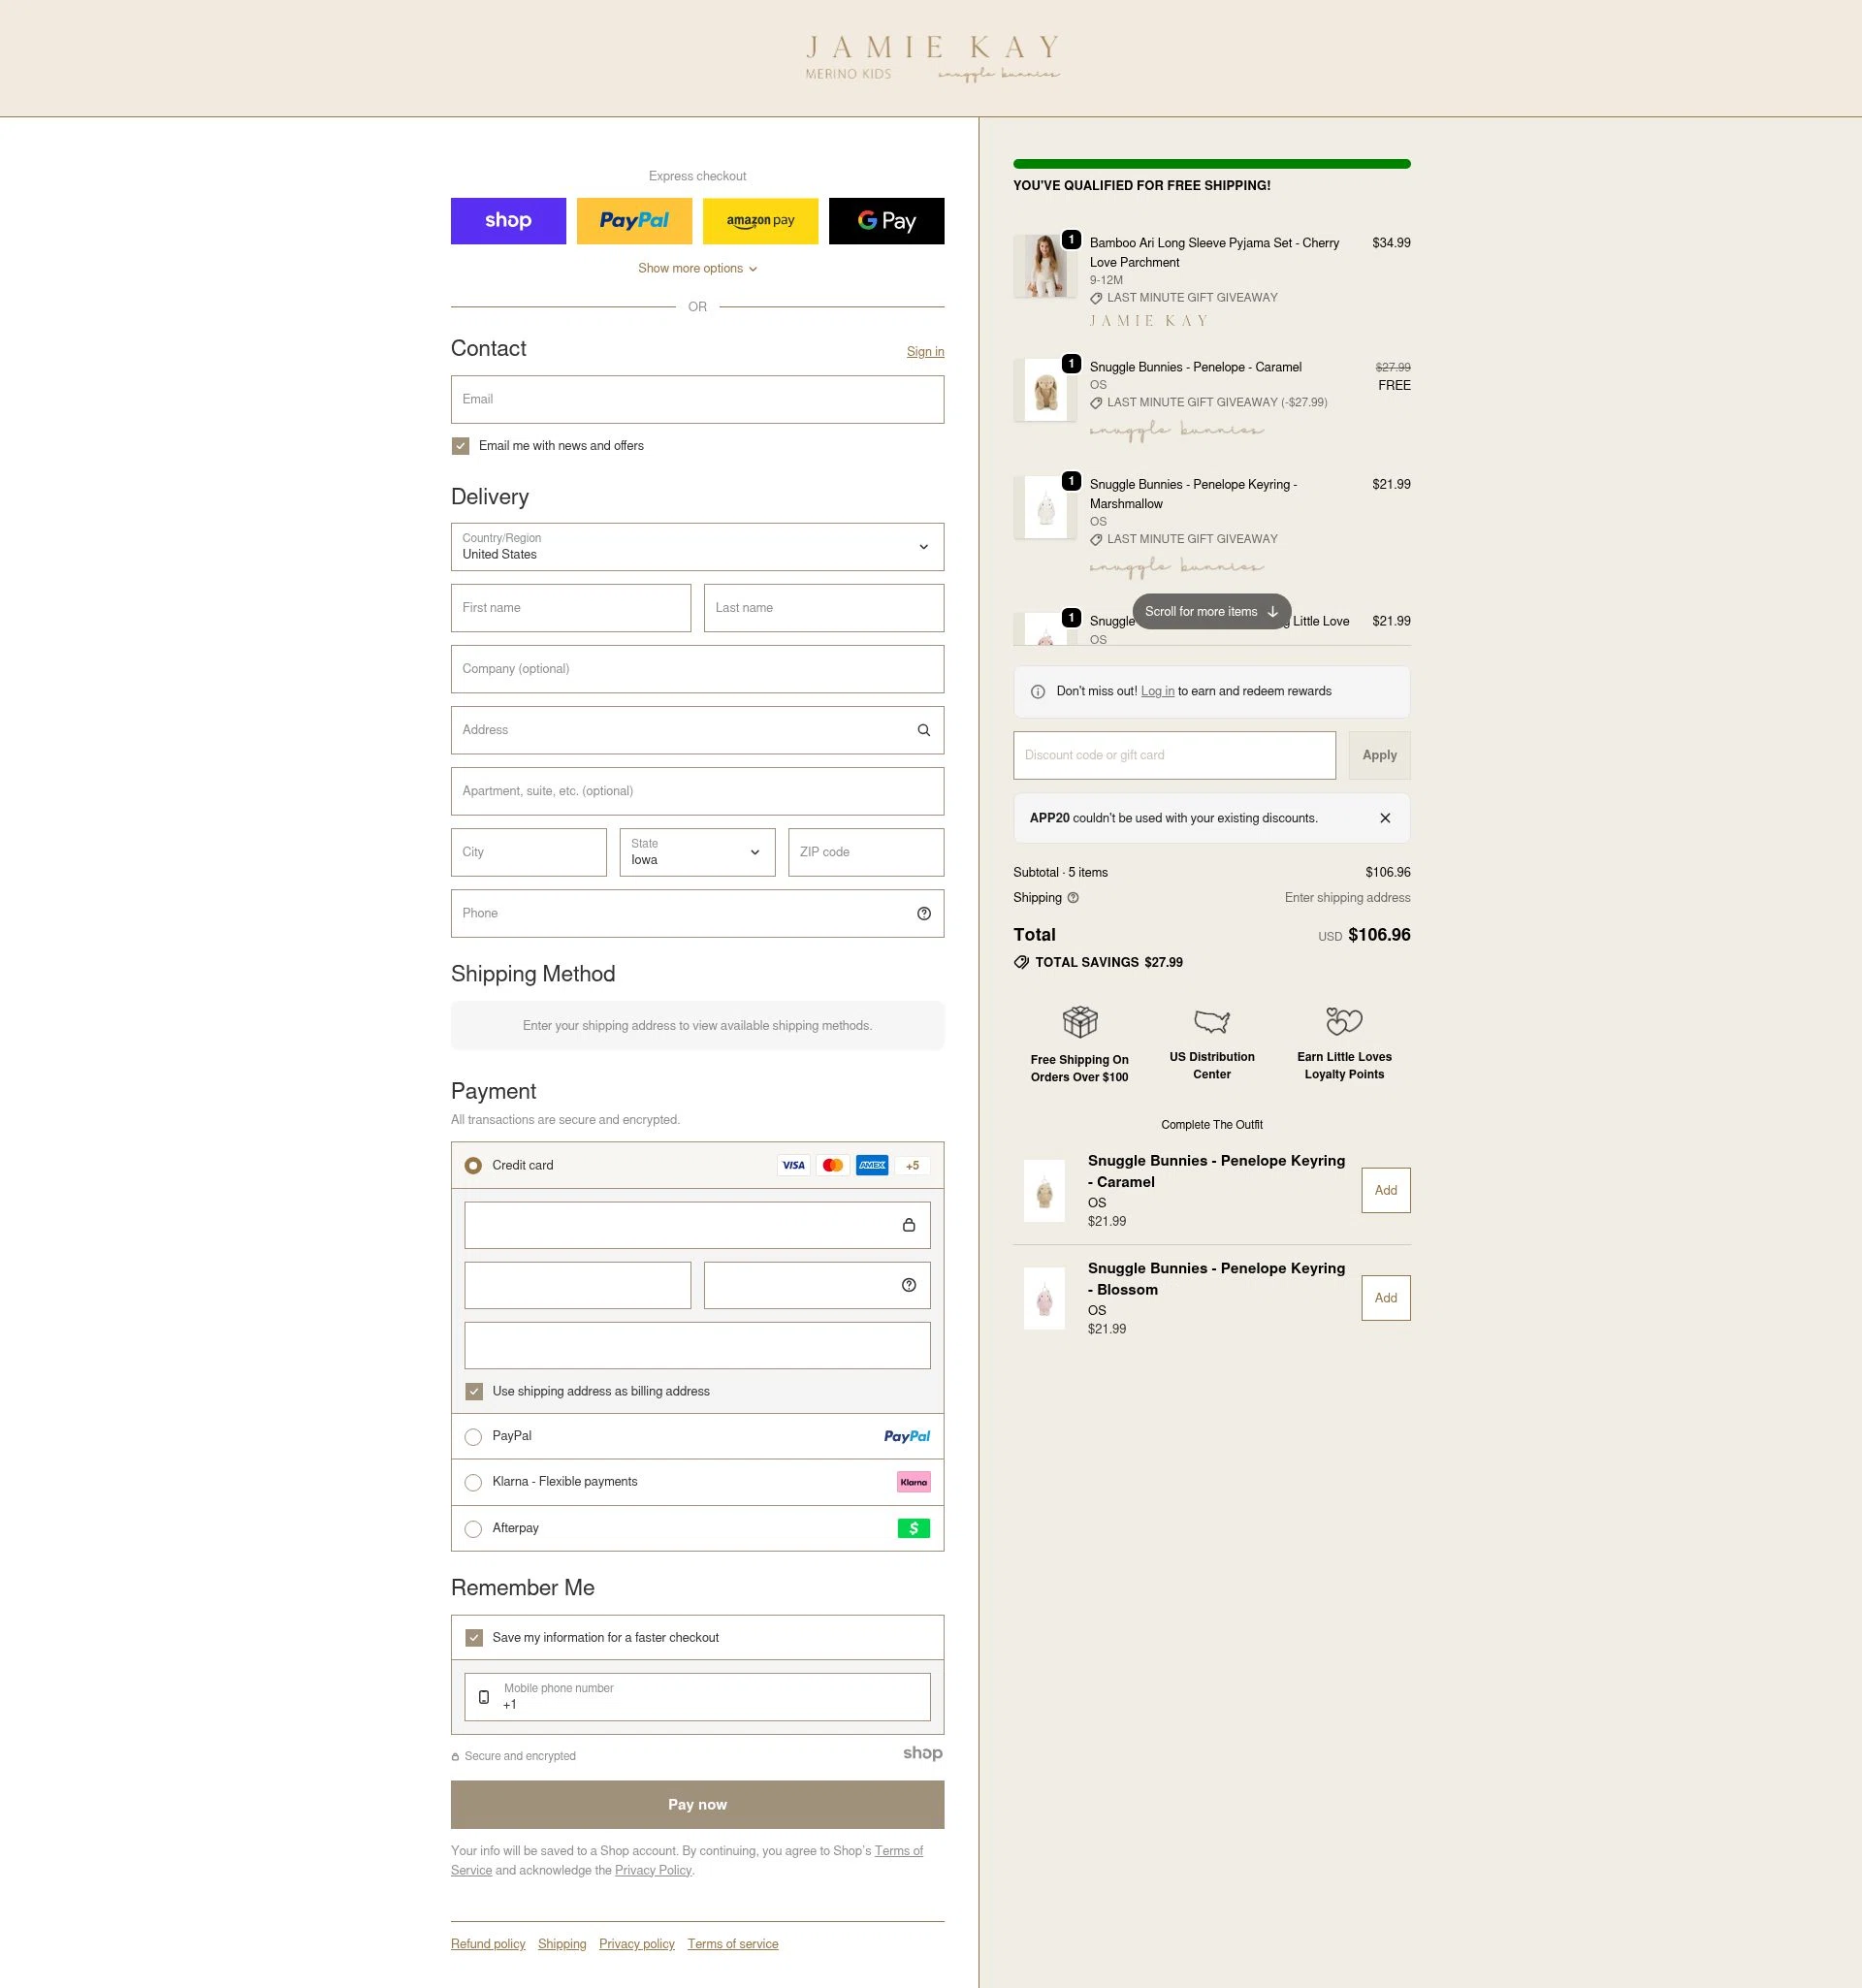Viewport: 1862px width, 1988px height.
Task: Checkout with Shop Pay express button
Action: pyautogui.click(x=508, y=220)
